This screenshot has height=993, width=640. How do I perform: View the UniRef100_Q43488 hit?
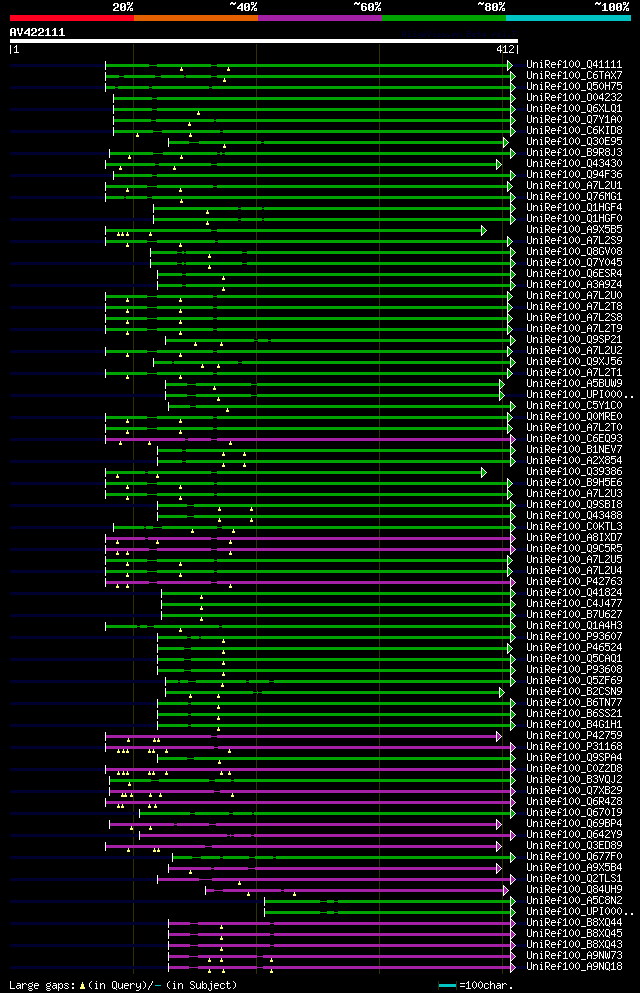coord(574,515)
